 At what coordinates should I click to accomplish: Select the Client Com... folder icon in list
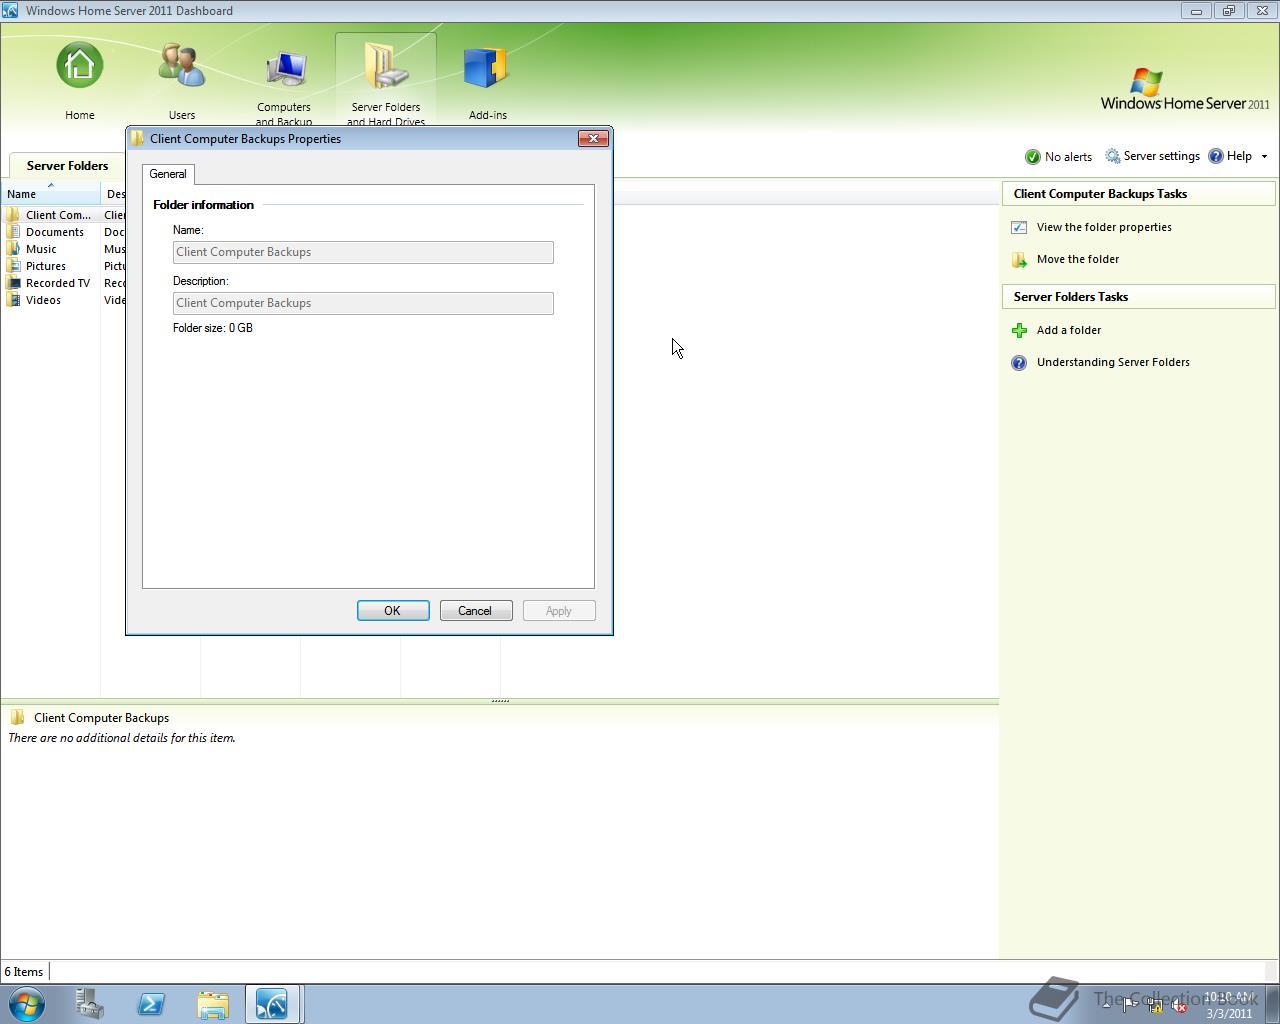coord(13,215)
